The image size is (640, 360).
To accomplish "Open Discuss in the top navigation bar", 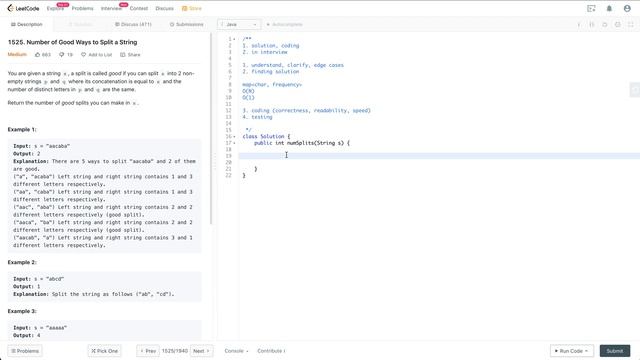I will click(x=164, y=8).
